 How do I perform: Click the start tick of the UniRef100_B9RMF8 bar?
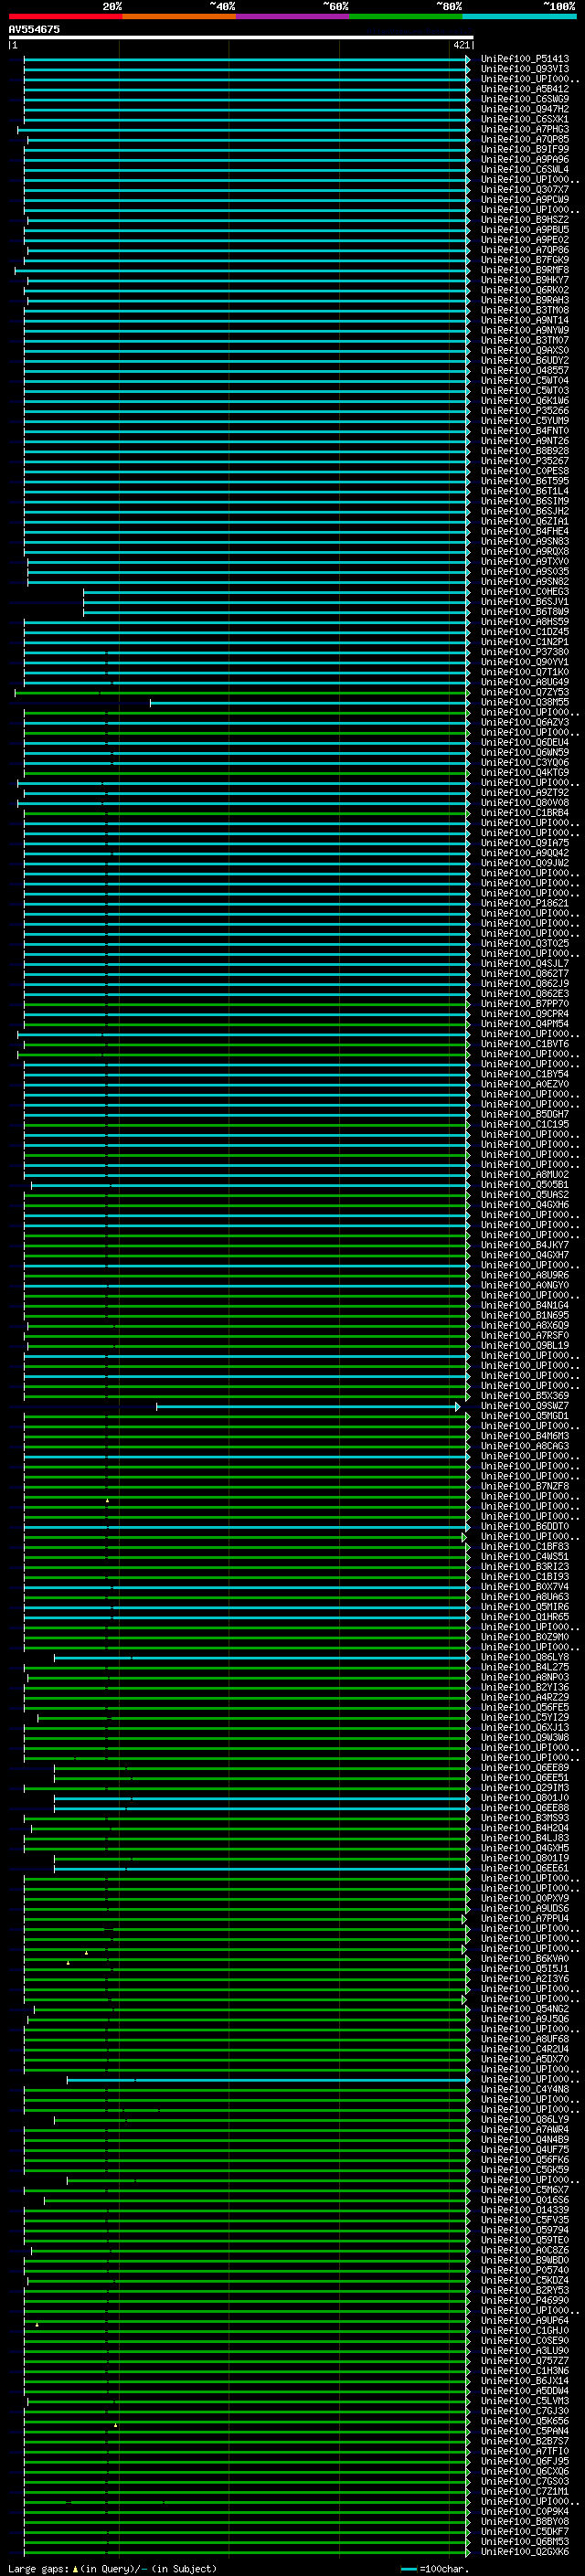tap(15, 270)
